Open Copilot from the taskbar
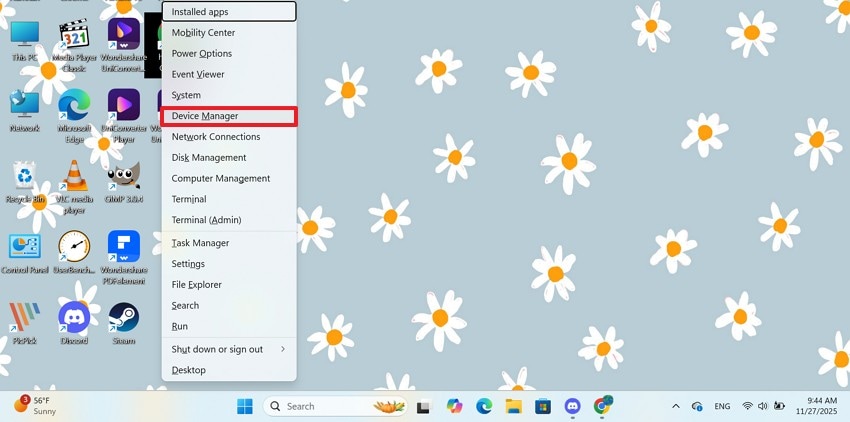Image resolution: width=850 pixels, height=422 pixels. point(454,406)
